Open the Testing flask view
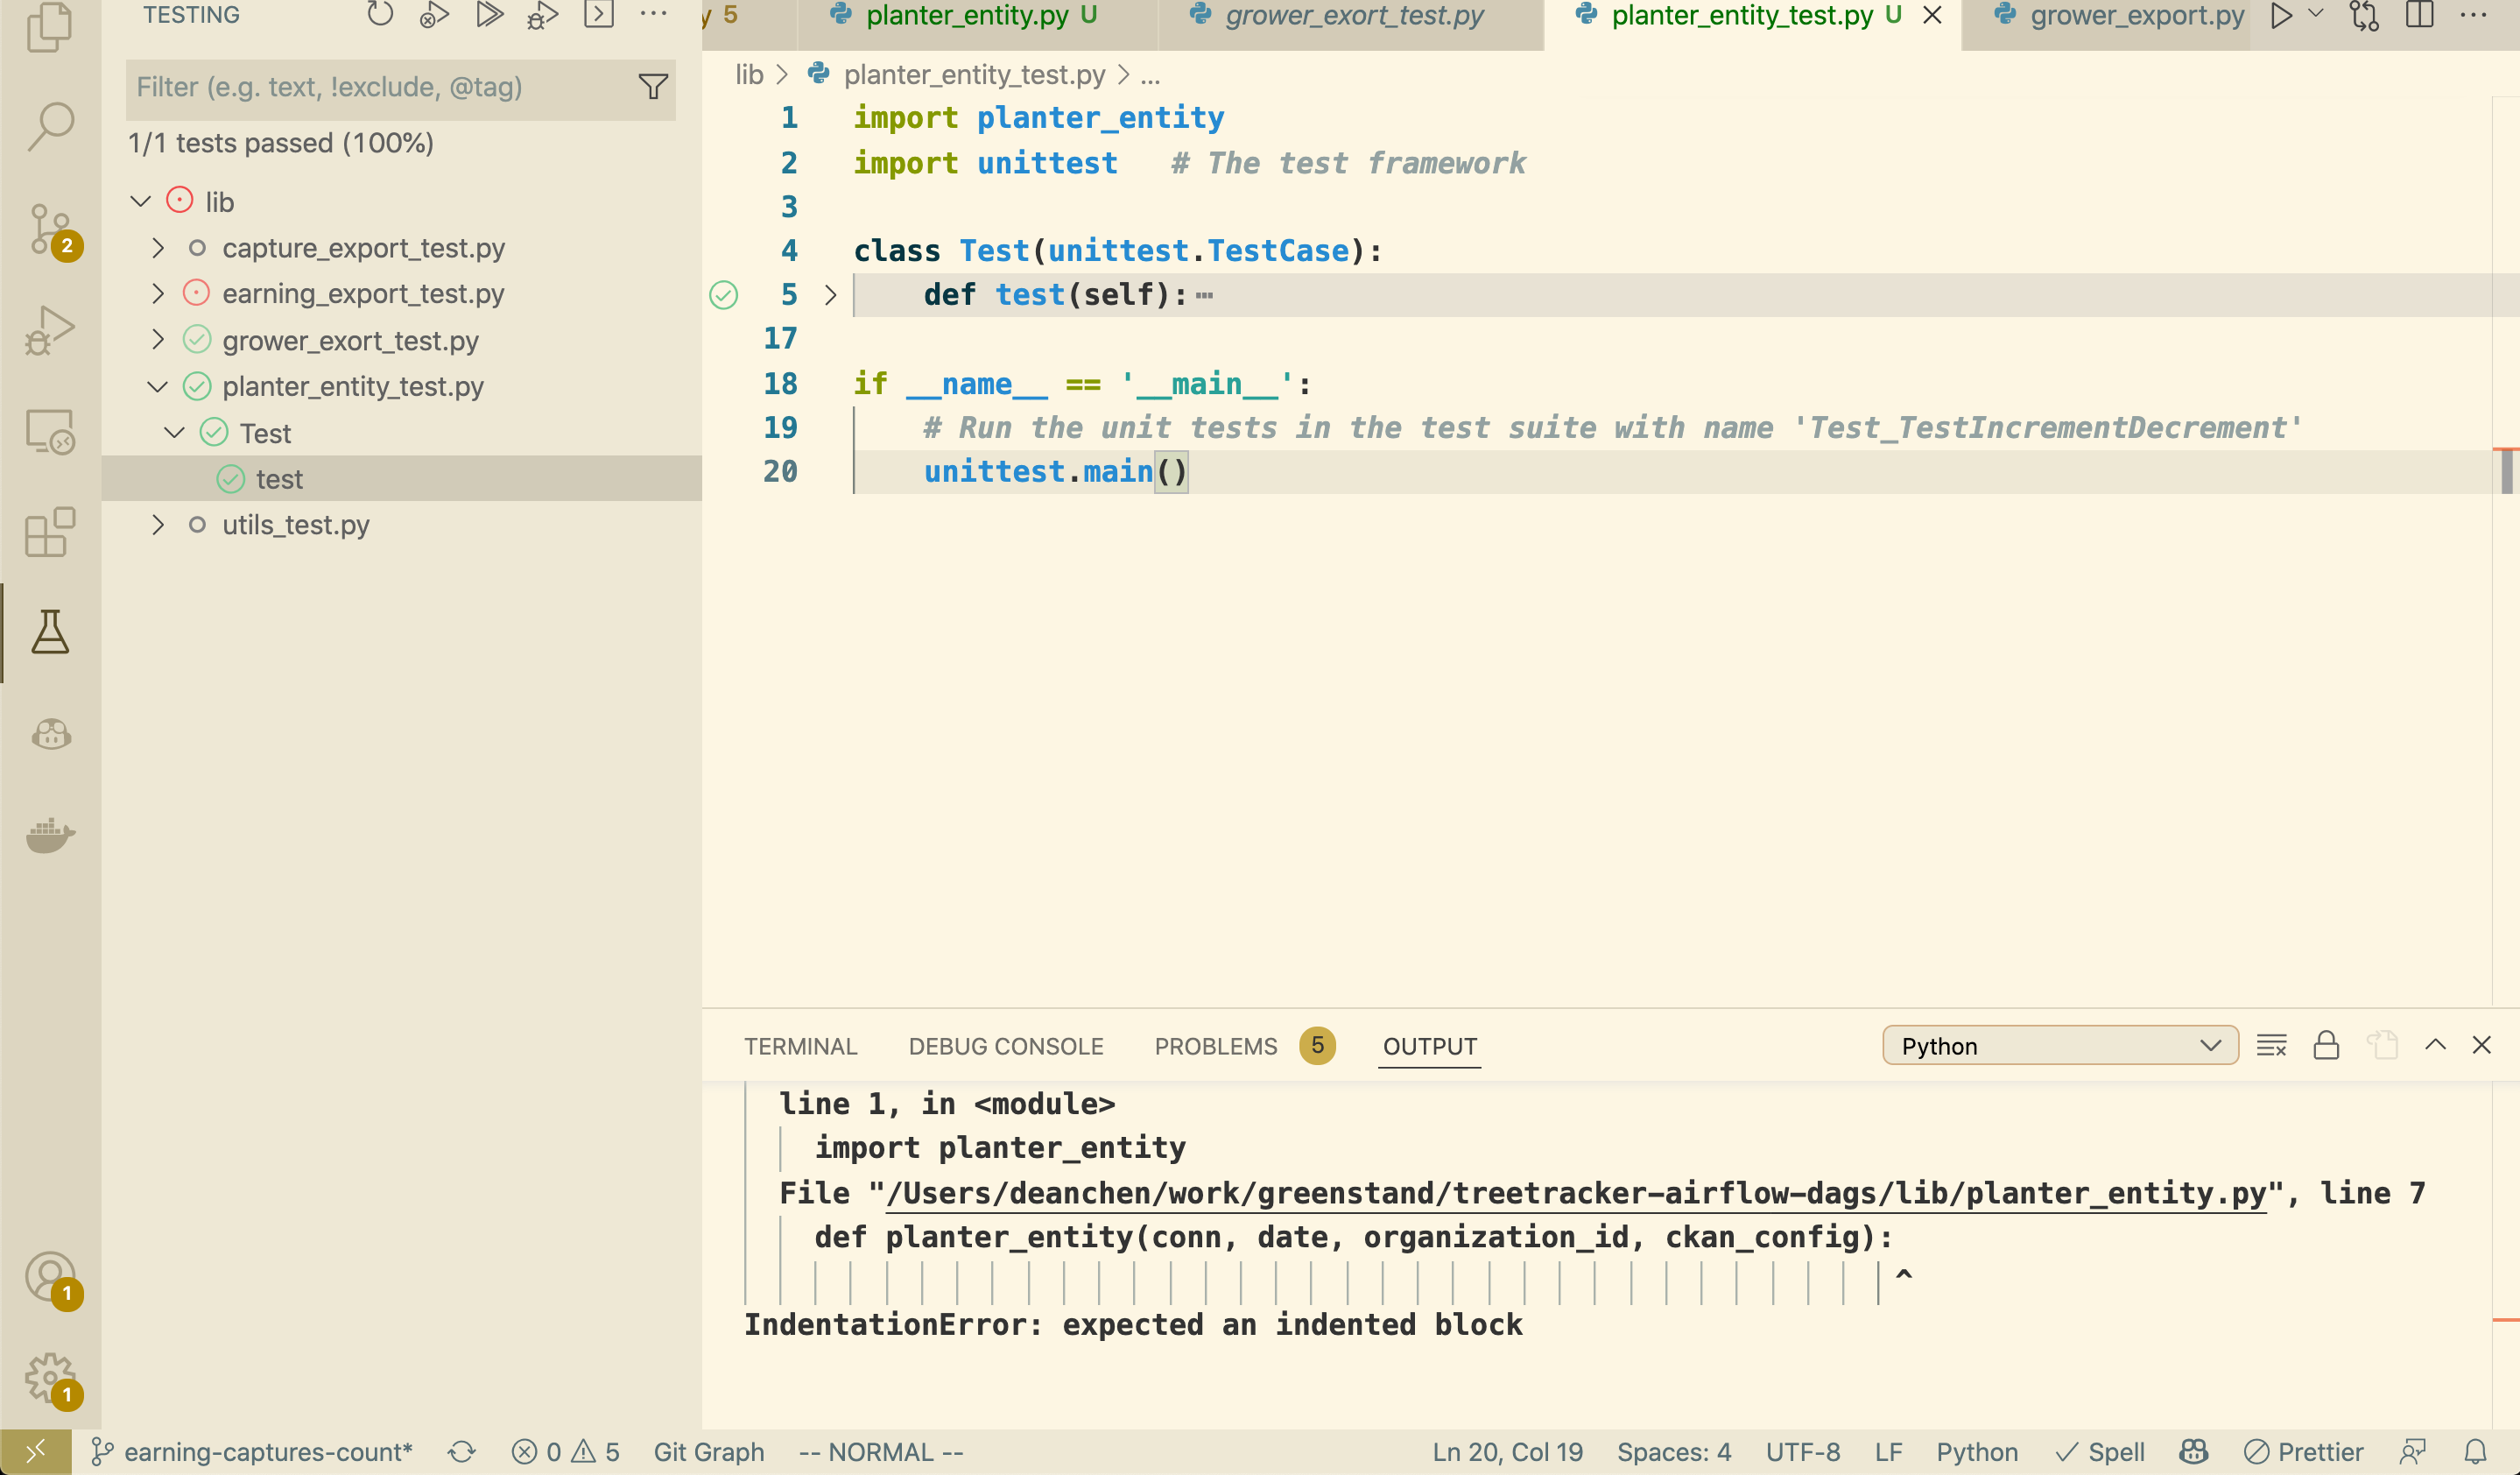The image size is (2520, 1475). tap(50, 633)
